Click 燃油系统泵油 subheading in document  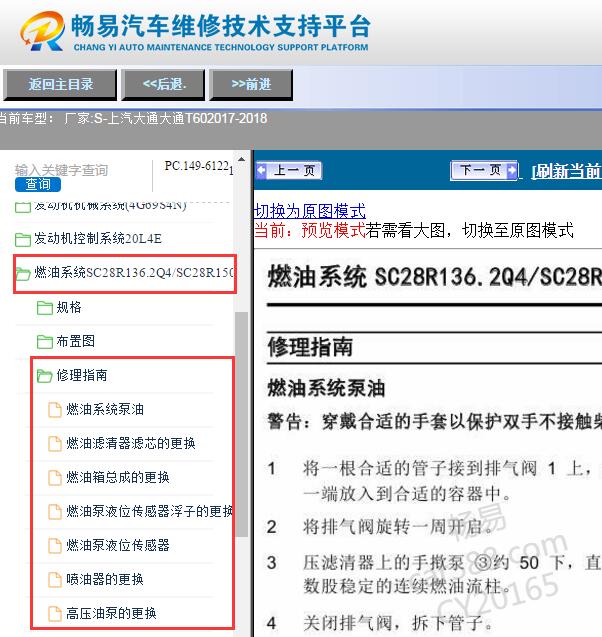(326, 388)
